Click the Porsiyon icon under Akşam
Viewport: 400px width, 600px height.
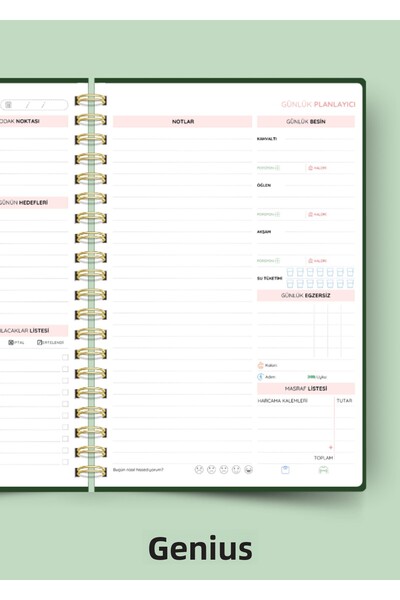pos(278,261)
